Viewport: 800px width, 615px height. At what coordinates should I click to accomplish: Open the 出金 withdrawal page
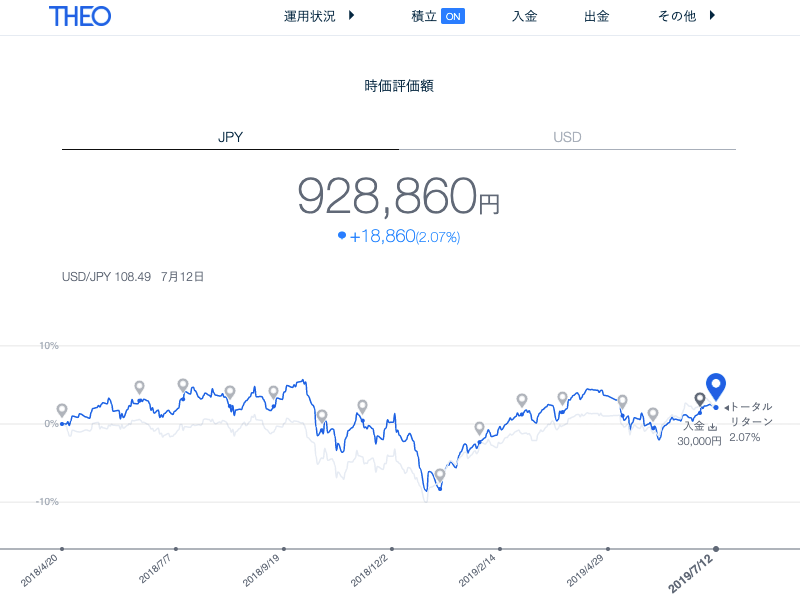pos(596,16)
